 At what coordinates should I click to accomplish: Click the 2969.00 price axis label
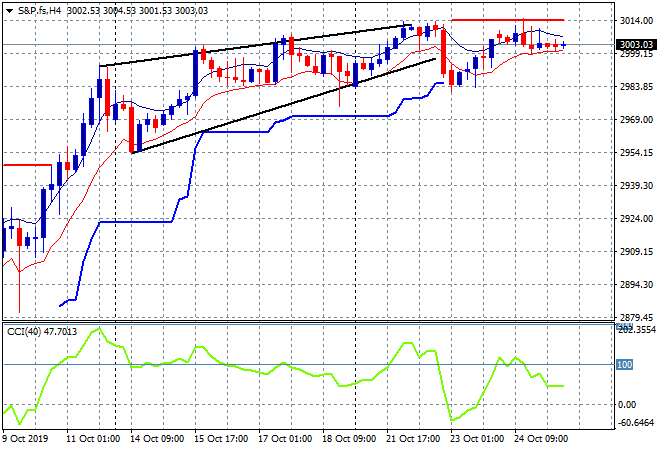pos(636,120)
